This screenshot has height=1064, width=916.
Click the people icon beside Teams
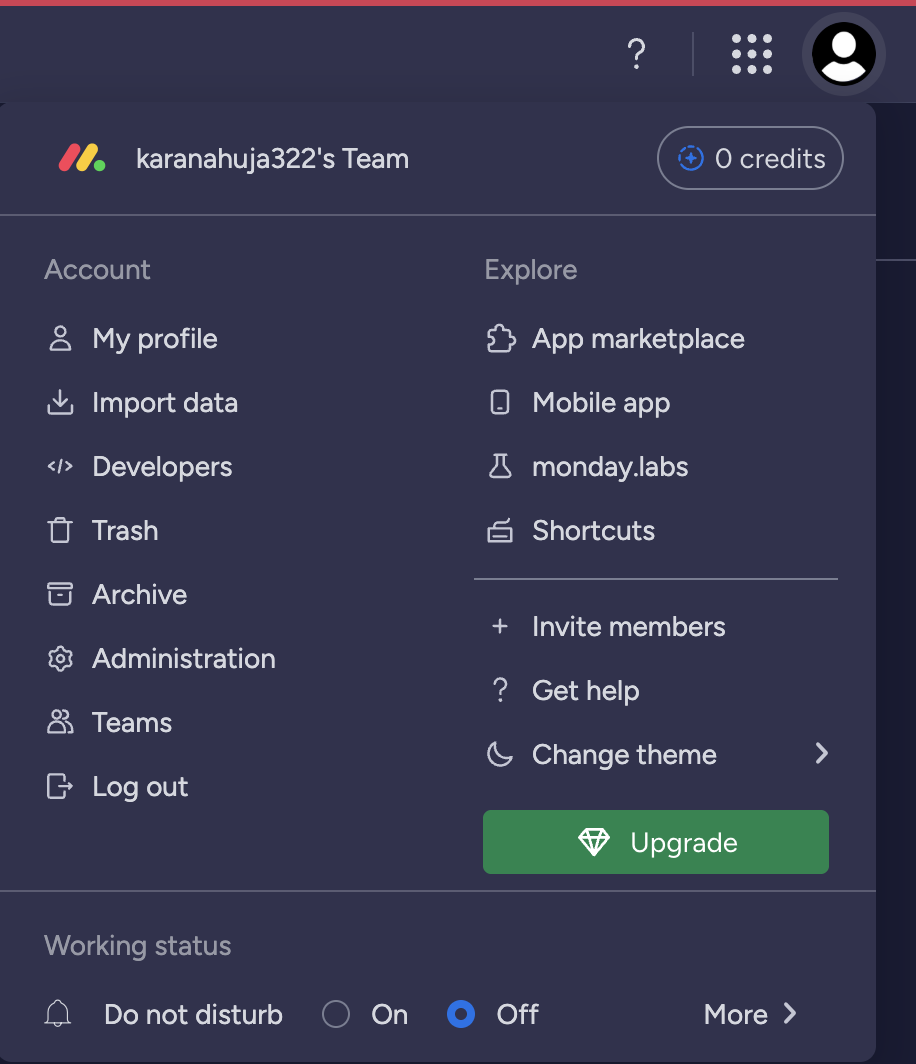tap(60, 722)
